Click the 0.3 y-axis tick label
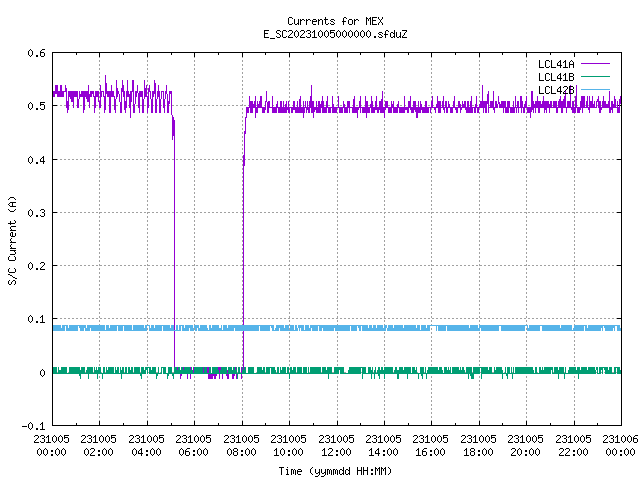 pyautogui.click(x=36, y=213)
